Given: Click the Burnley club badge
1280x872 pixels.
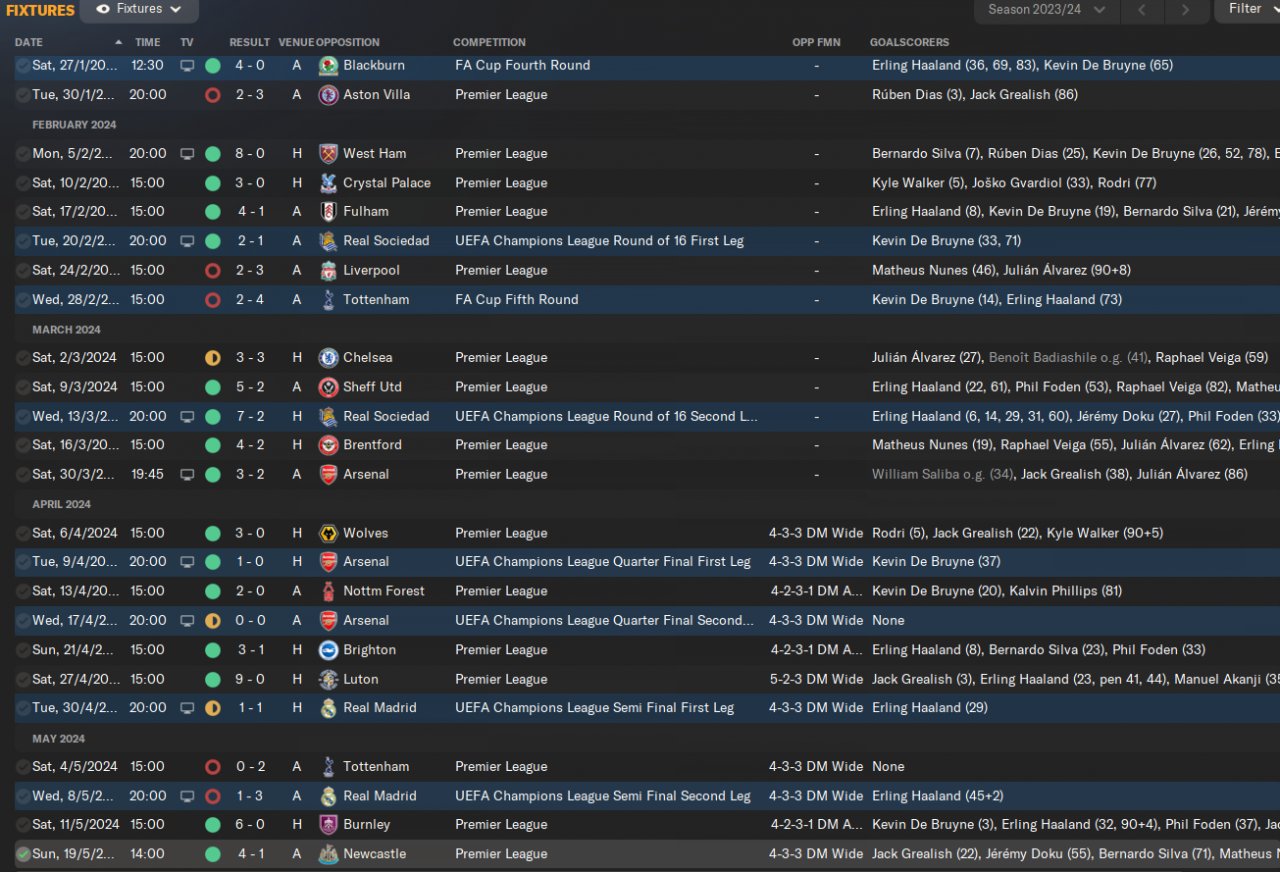Looking at the screenshot, I should click(x=328, y=825).
